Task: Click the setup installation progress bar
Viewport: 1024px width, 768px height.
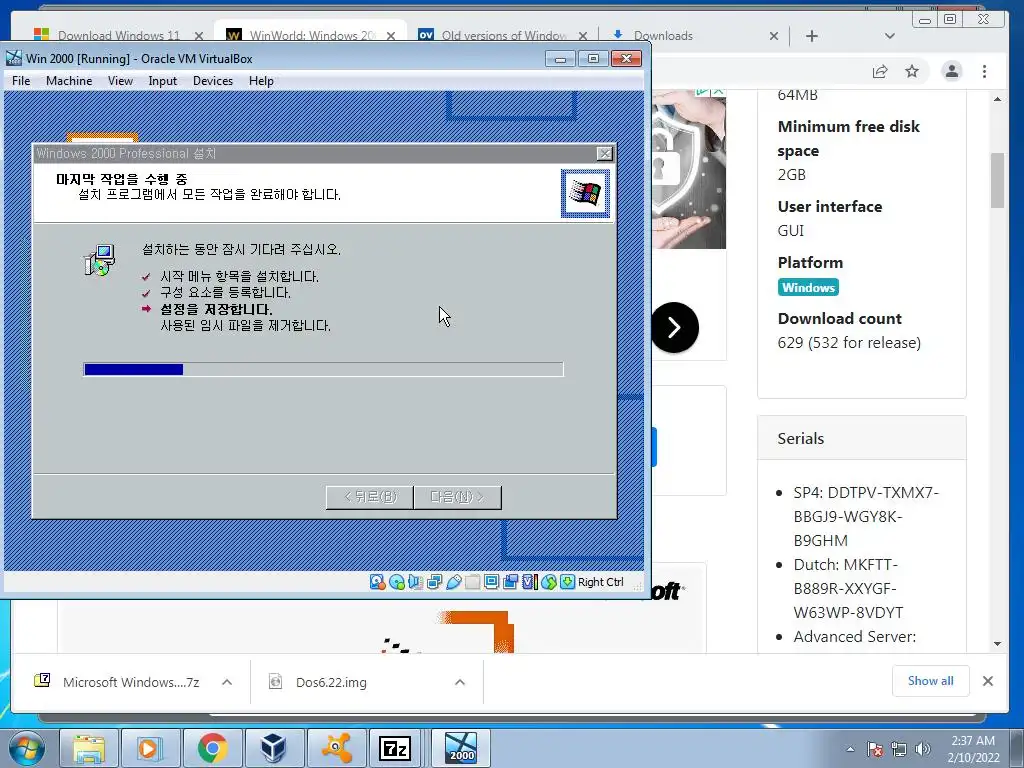Action: pyautogui.click(x=323, y=369)
